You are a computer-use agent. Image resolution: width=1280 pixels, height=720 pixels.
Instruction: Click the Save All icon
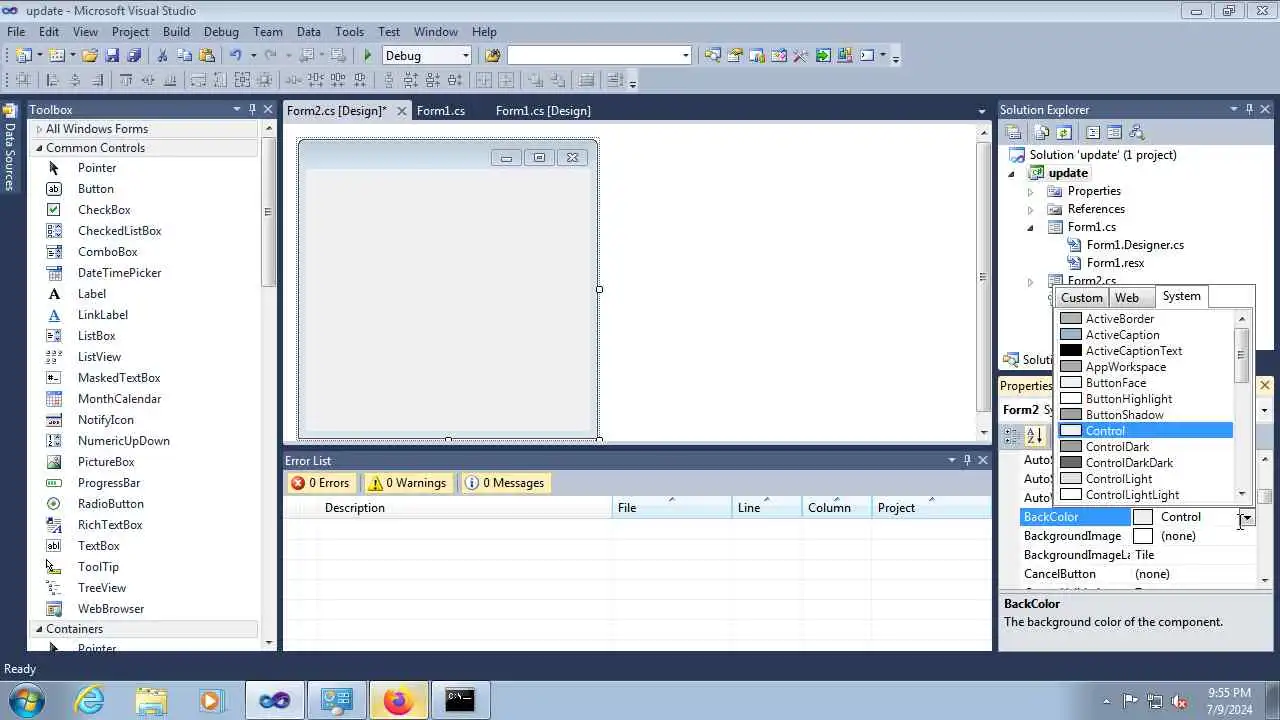(134, 56)
